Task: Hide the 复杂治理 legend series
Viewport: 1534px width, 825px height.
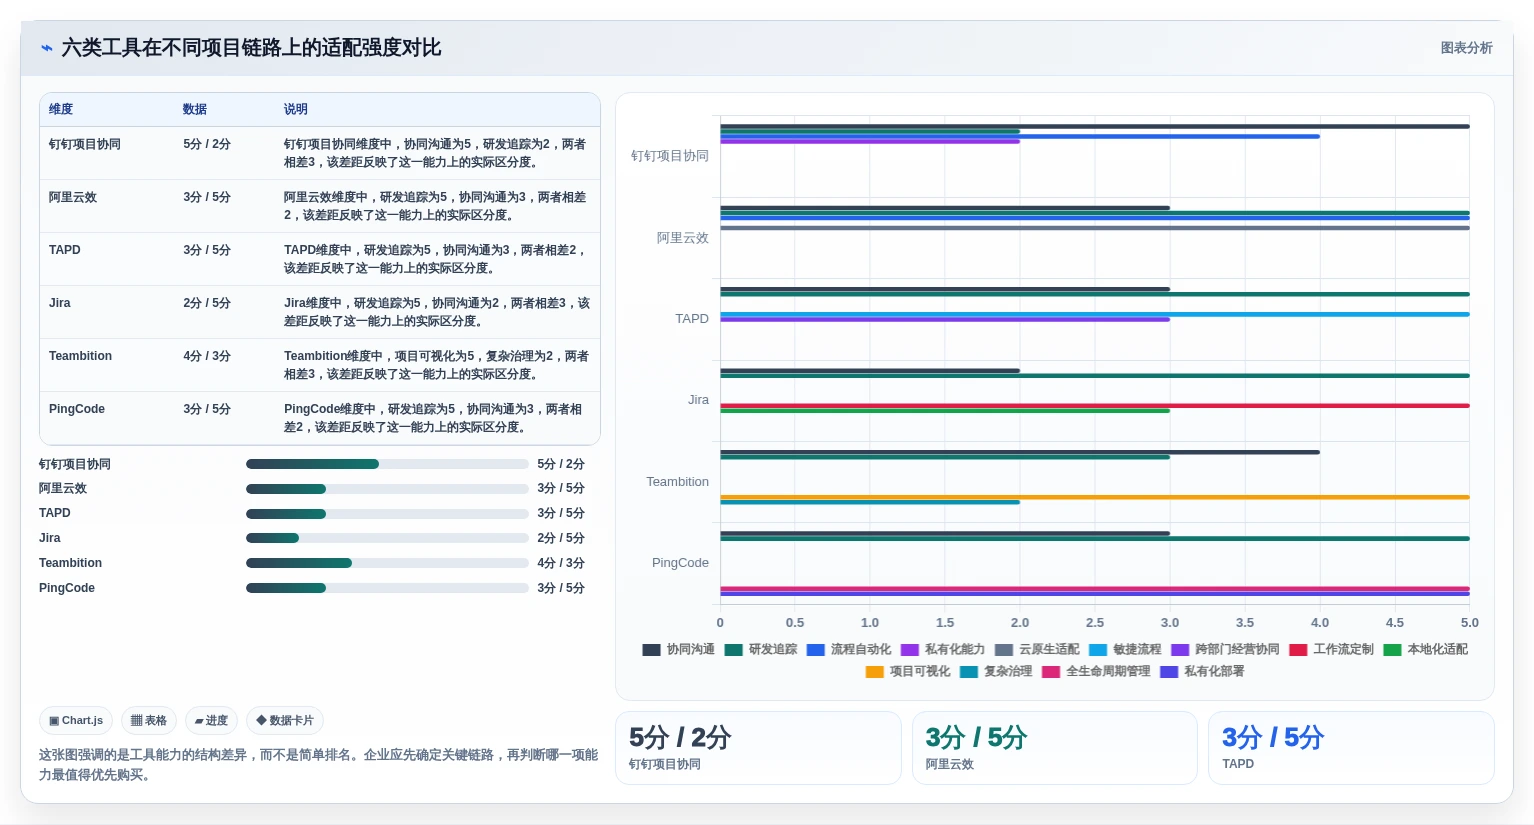Action: click(996, 672)
